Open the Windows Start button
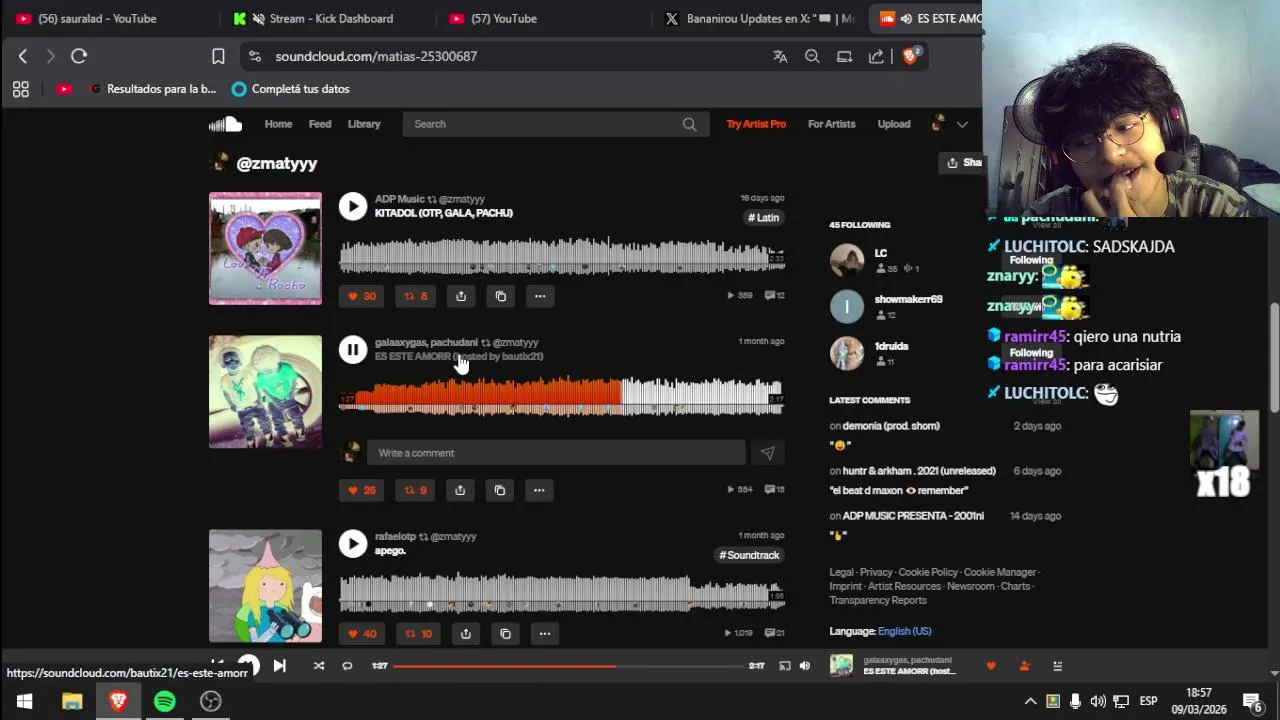Image resolution: width=1280 pixels, height=720 pixels. coord(24,701)
